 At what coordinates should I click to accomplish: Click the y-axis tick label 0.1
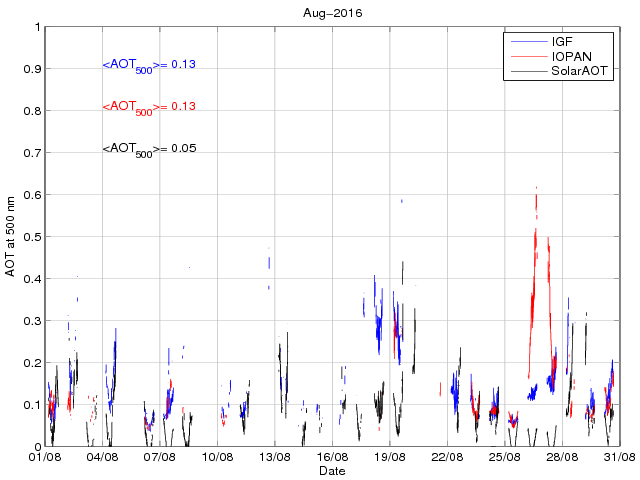point(32,405)
